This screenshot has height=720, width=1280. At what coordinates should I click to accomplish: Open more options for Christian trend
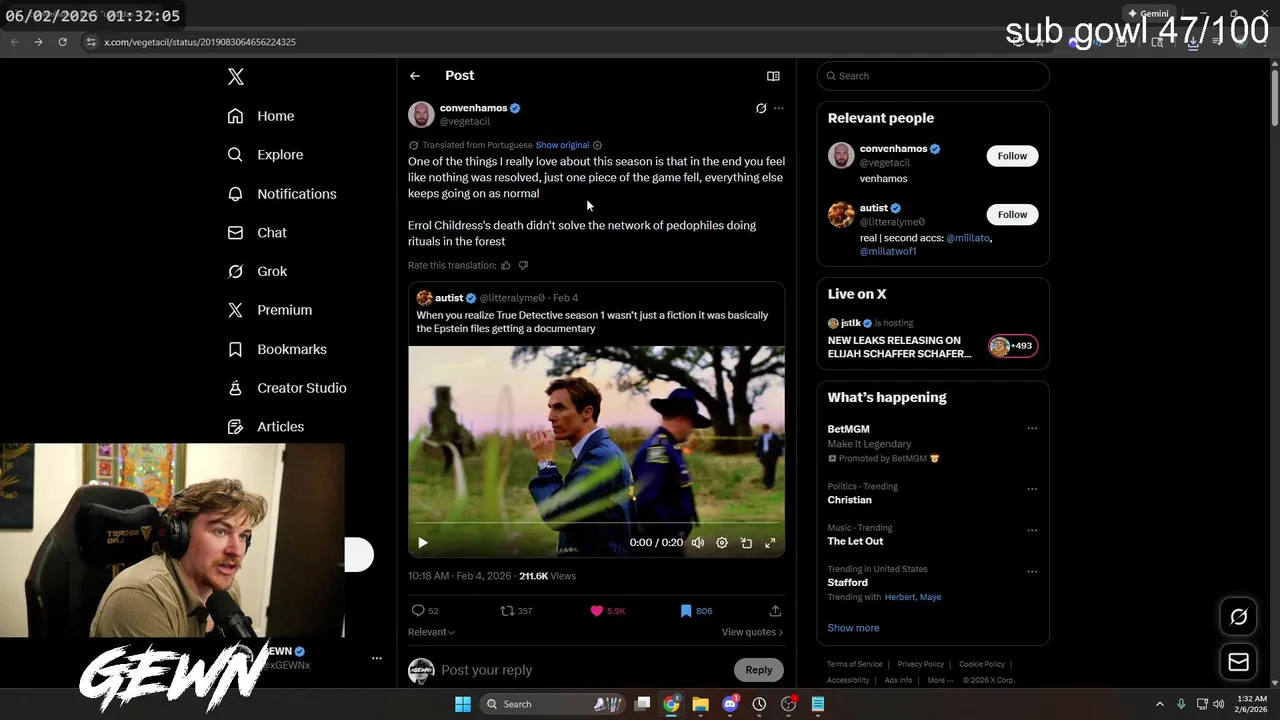[x=1032, y=489]
